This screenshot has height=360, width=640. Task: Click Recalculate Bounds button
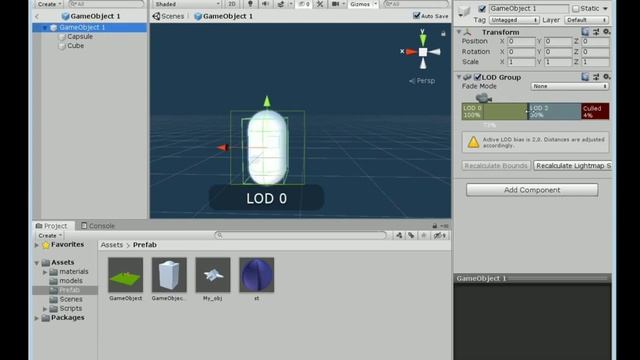coord(496,165)
